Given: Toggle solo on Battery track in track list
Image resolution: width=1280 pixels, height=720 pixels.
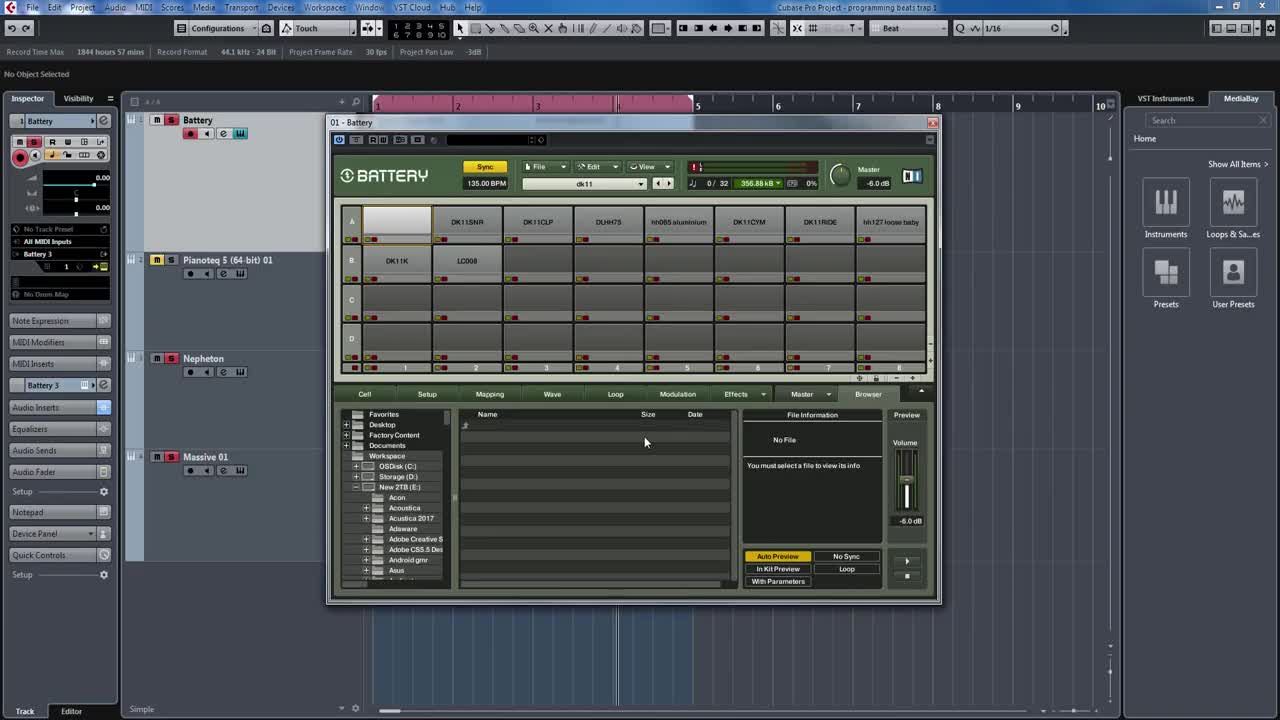Looking at the screenshot, I should (x=171, y=120).
